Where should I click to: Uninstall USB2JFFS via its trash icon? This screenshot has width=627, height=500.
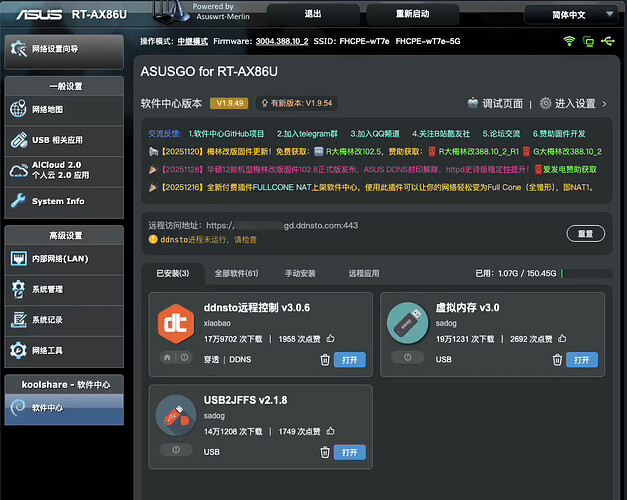[x=324, y=452]
